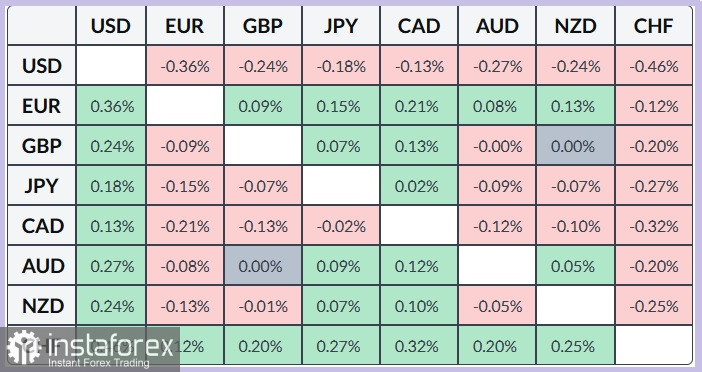
Task: Click the GBP/AUD cell showing -0.00%
Action: tap(497, 146)
